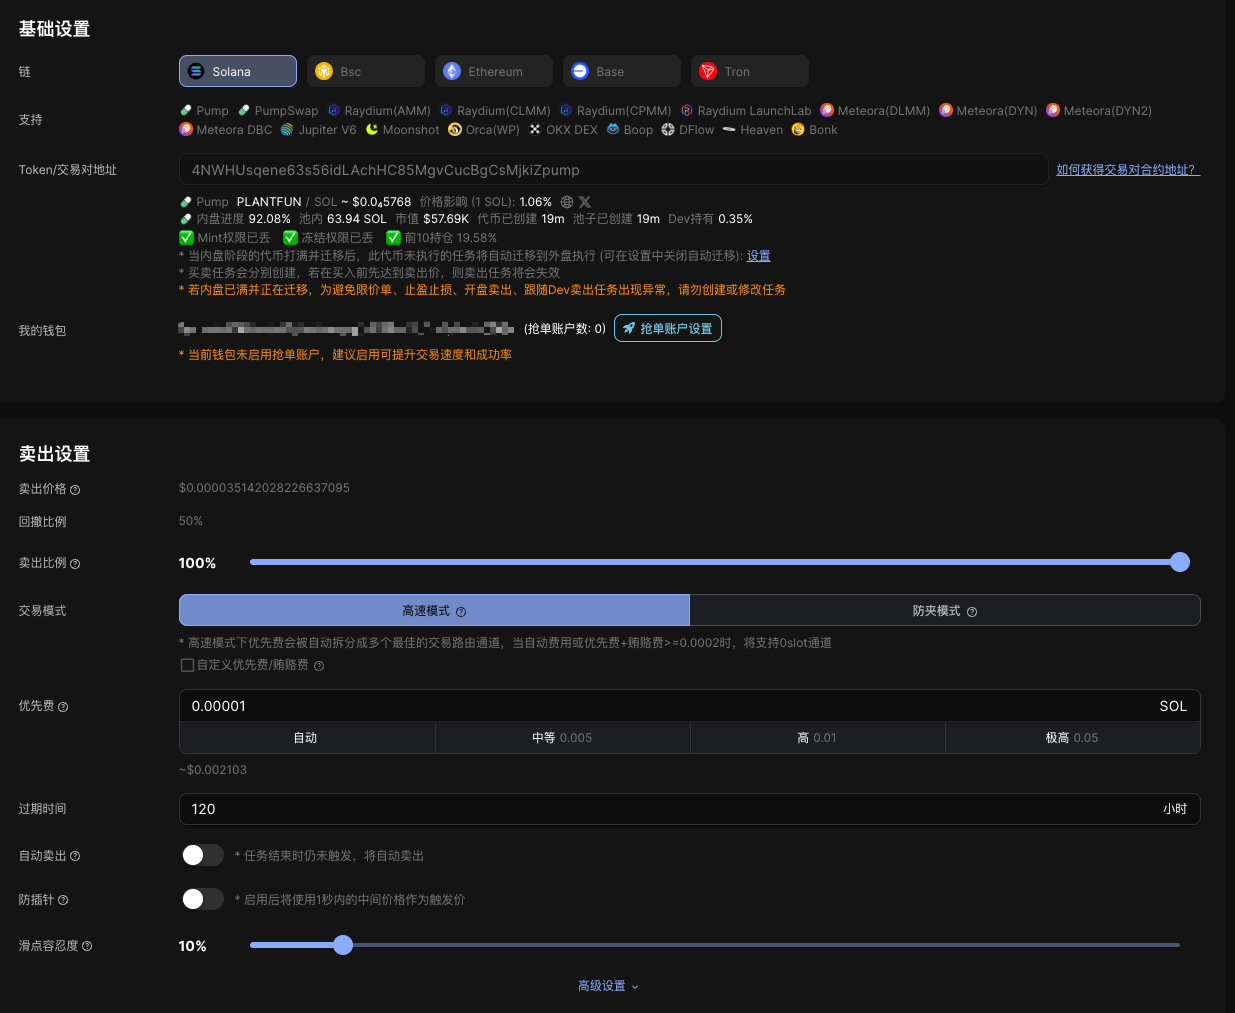Click the Meteora(DLMM) icon
Viewport: 1235px width, 1013px height.
(x=827, y=111)
